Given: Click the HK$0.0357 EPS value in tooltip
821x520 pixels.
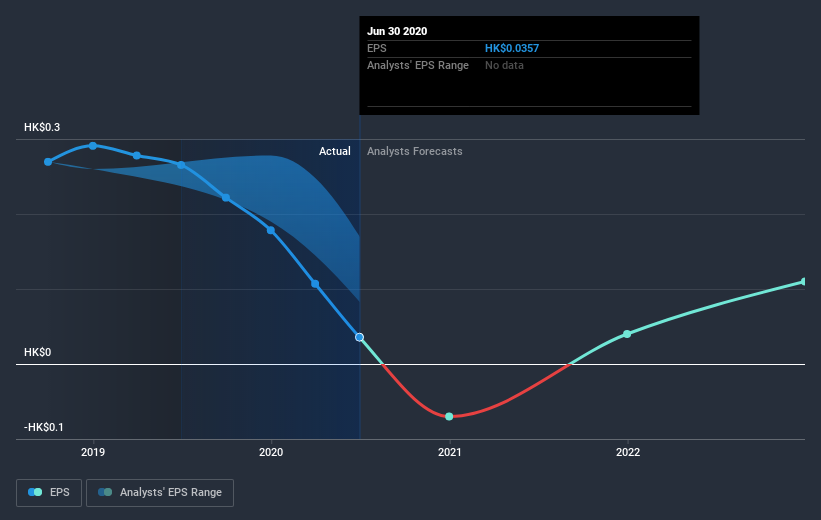Looking at the screenshot, I should (512, 48).
